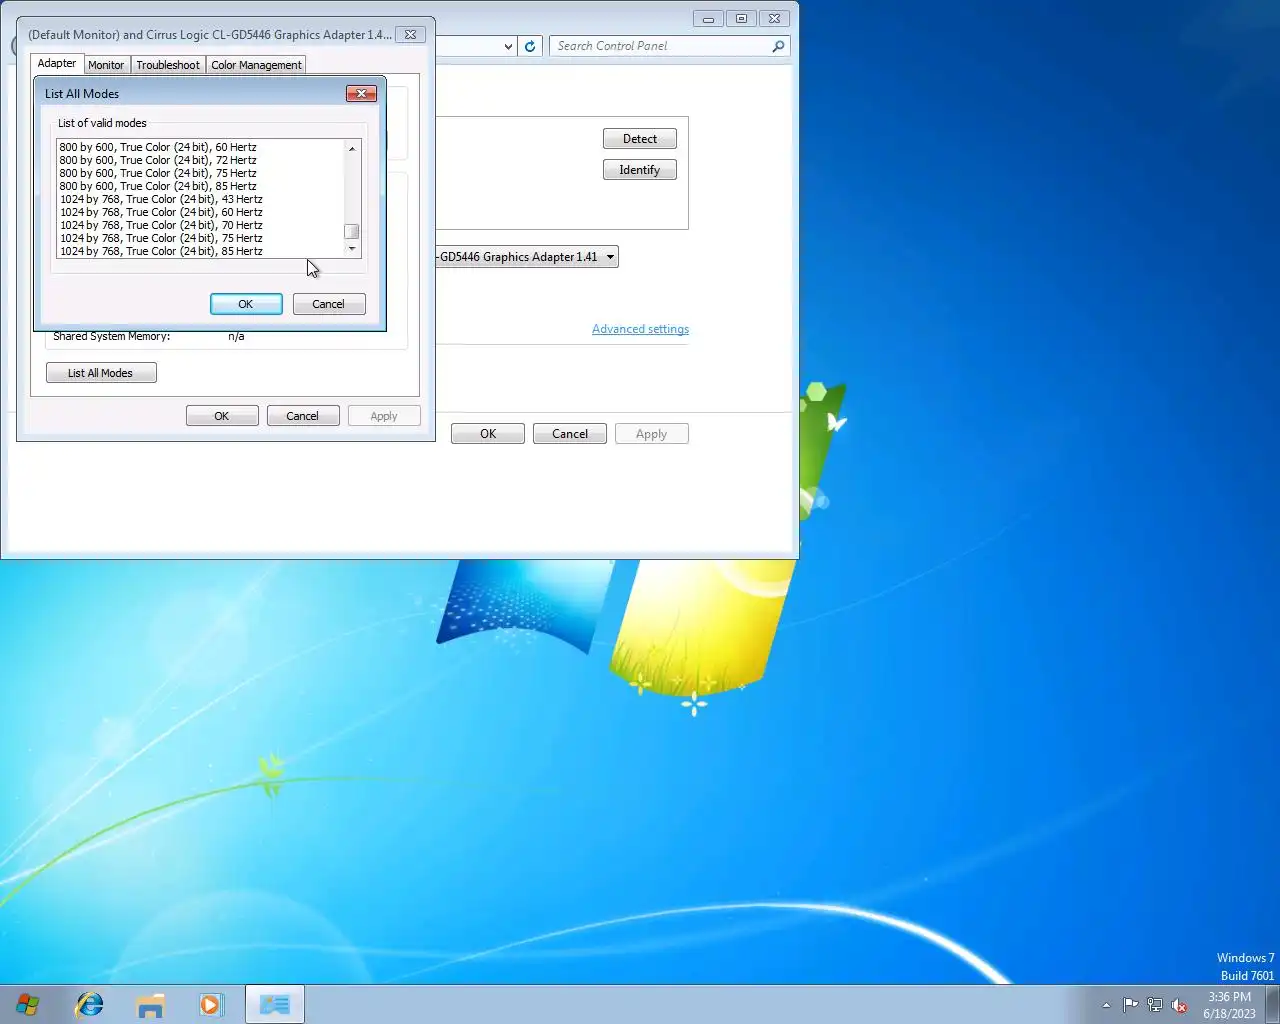This screenshot has width=1280, height=1024.
Task: Select 800 by 600, 75 Hertz mode
Action: (x=158, y=173)
